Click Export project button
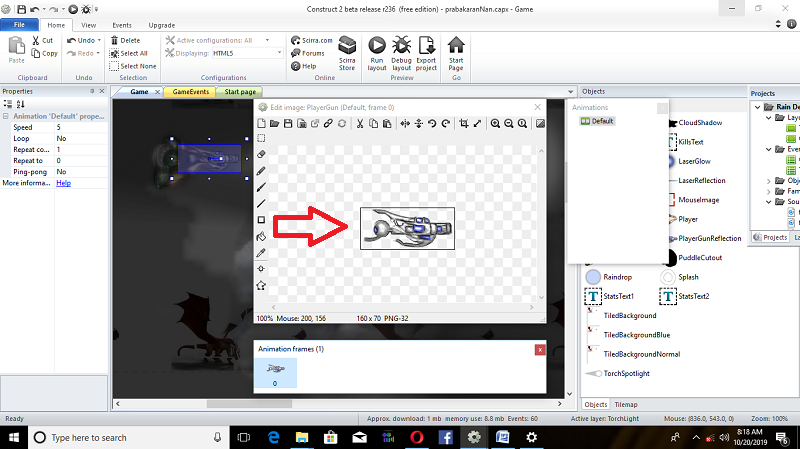The width and height of the screenshot is (800, 449). coord(426,53)
